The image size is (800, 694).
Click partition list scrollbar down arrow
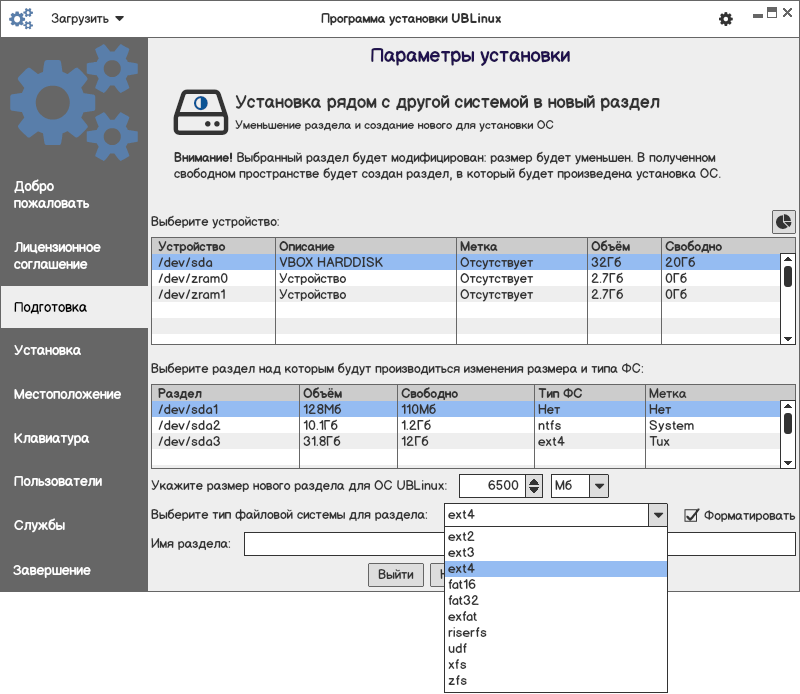pyautogui.click(x=788, y=463)
